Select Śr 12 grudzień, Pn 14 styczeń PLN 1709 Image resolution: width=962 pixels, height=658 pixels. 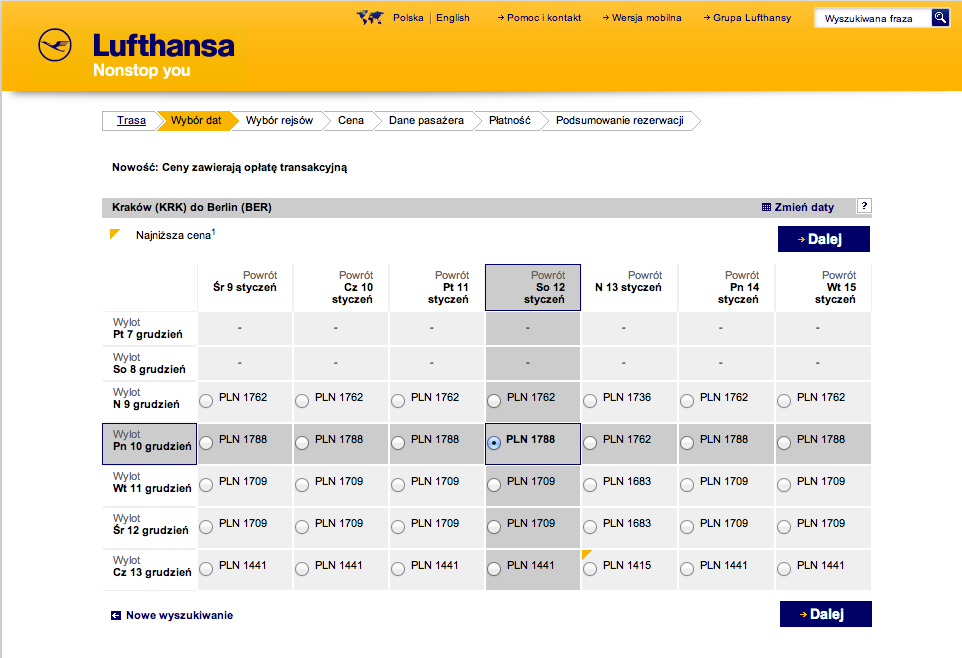687,527
